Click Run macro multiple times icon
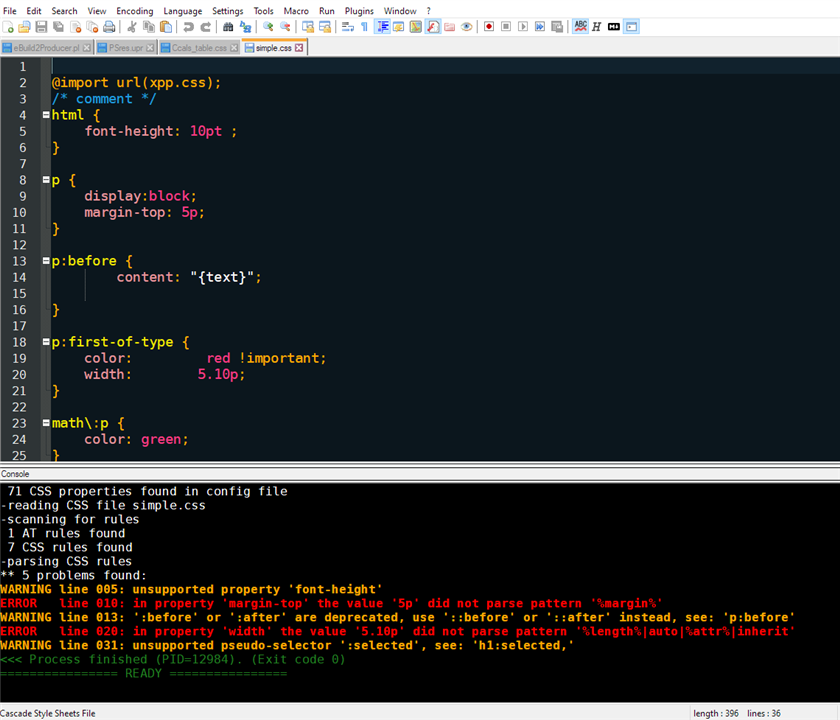This screenshot has width=840, height=720. [540, 27]
